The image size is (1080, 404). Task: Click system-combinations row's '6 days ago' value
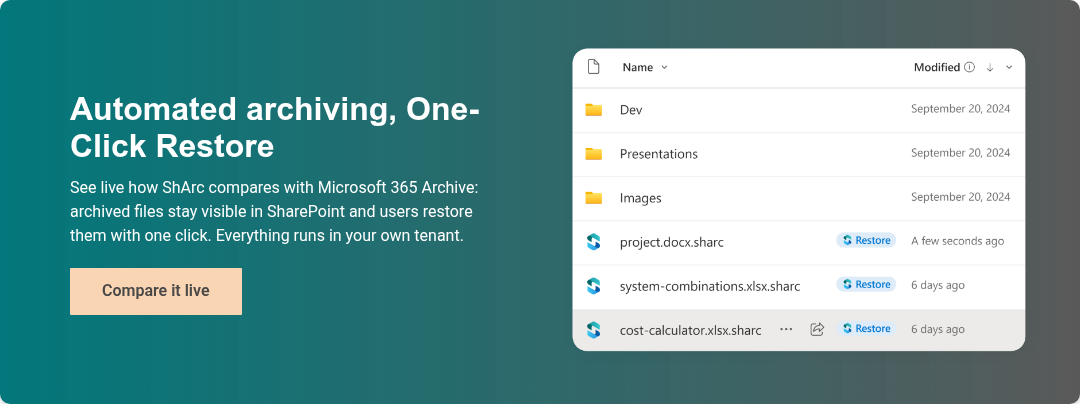[x=937, y=285]
